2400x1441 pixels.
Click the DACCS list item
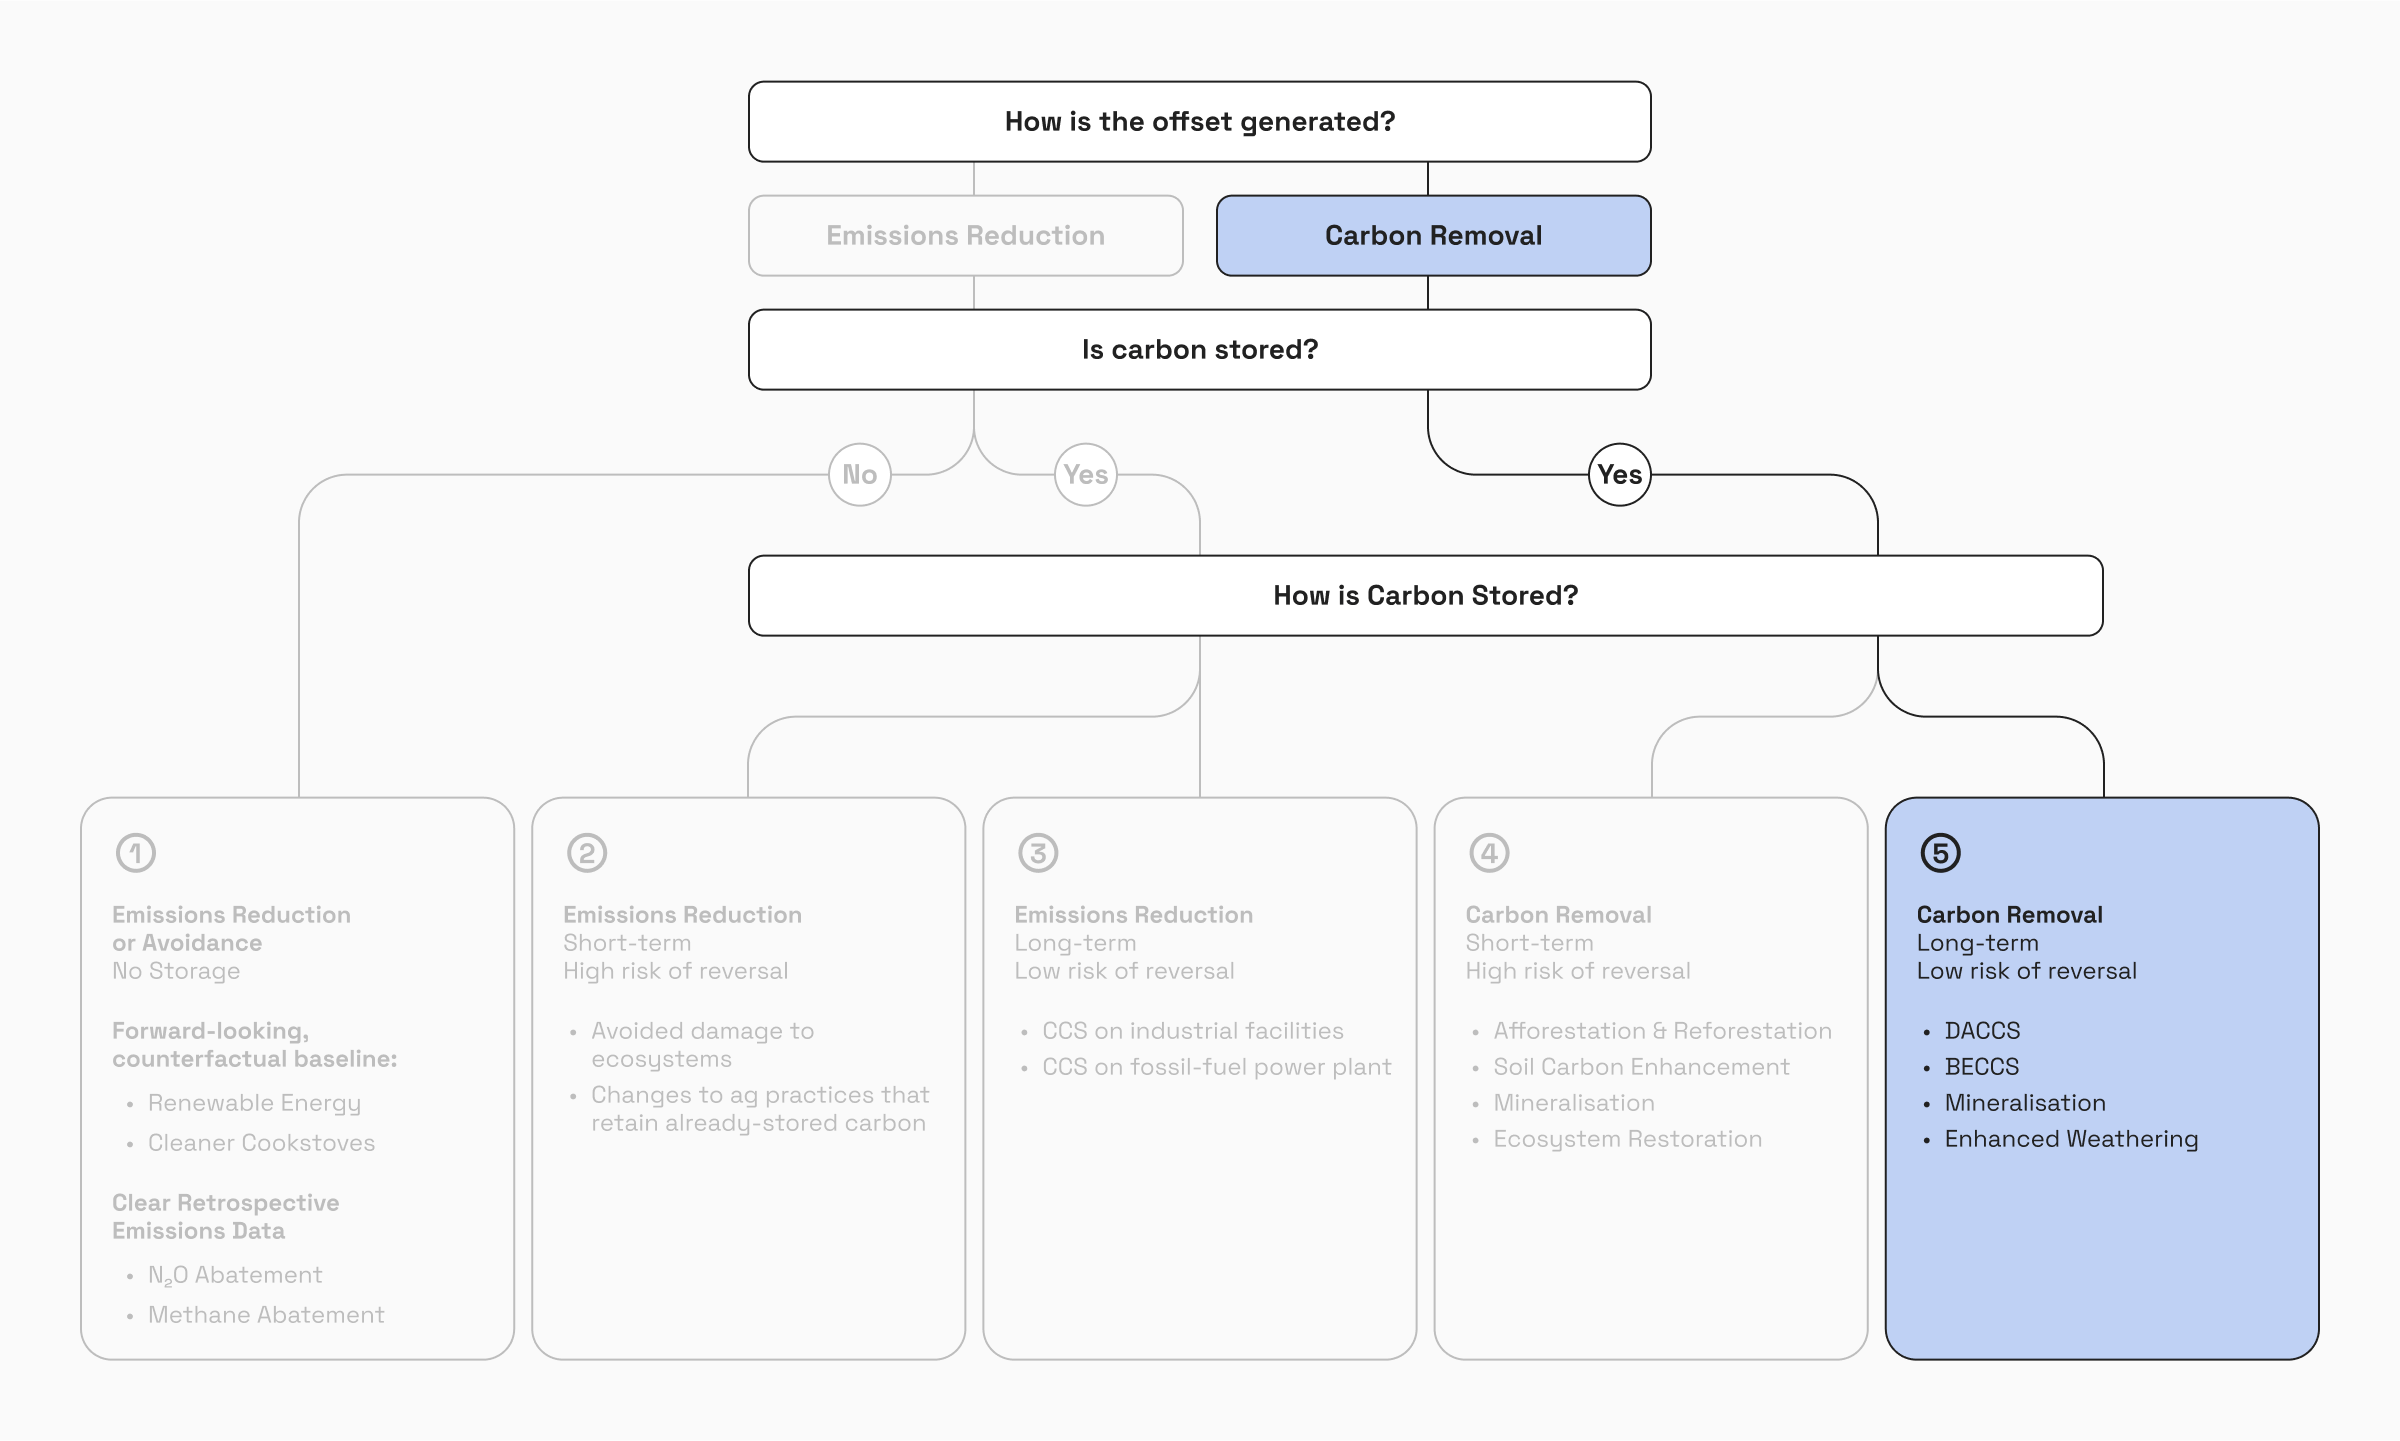click(x=1982, y=1031)
